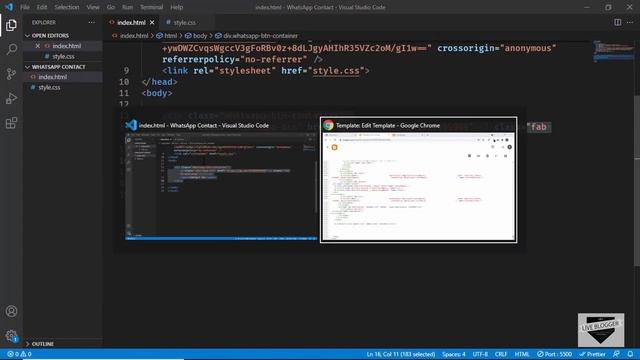Open the Go menu

(111, 7)
